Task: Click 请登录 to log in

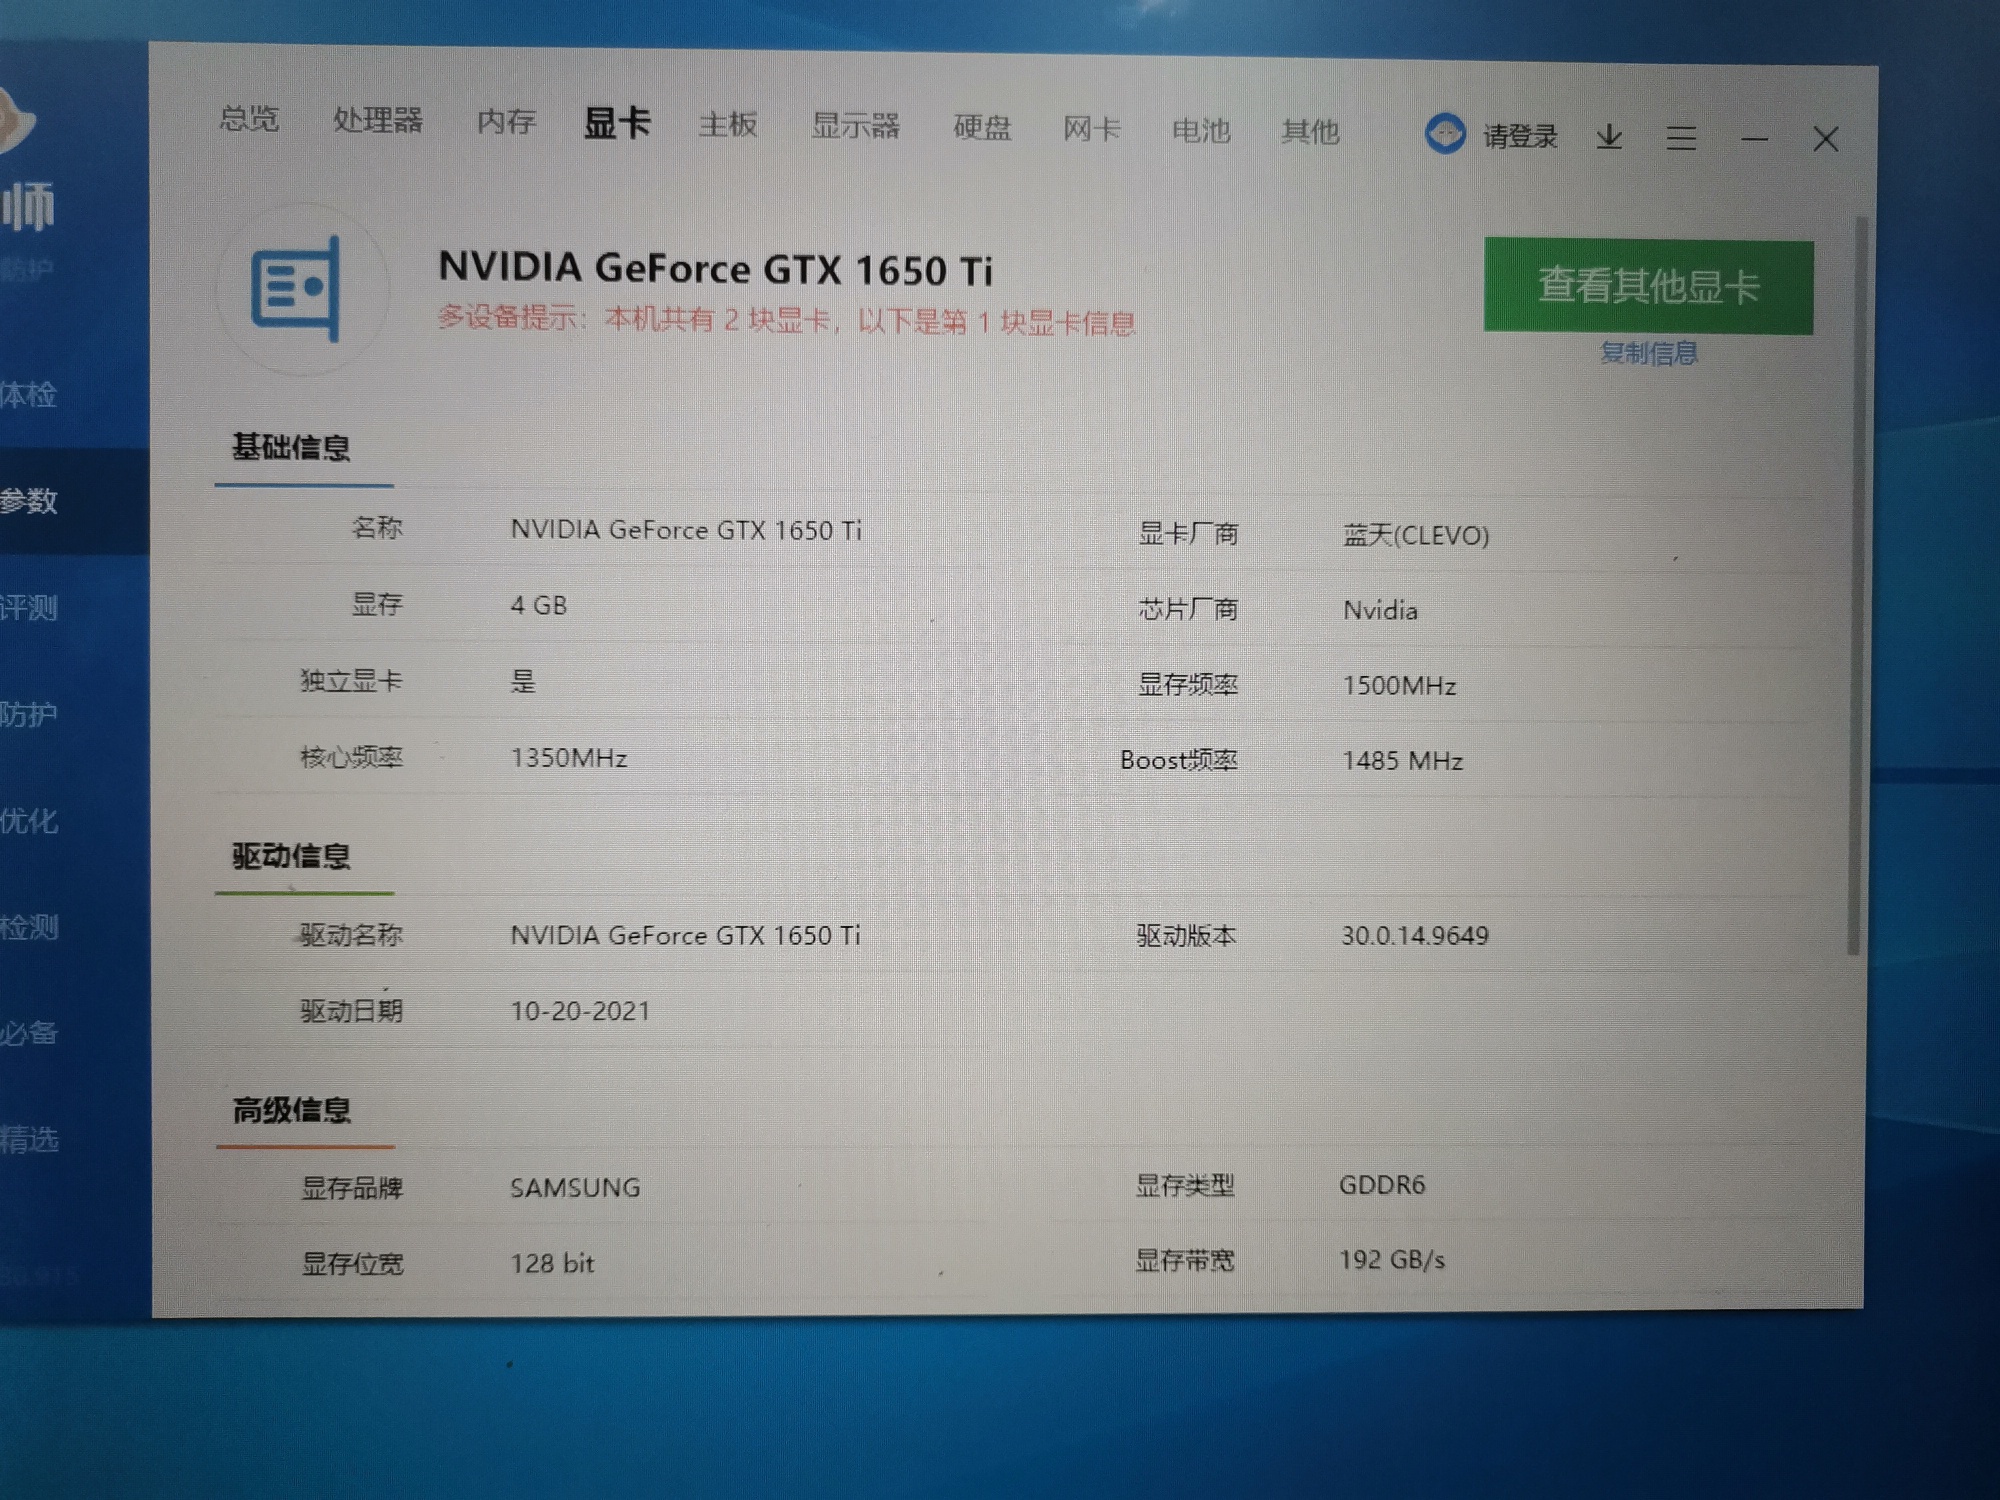Action: pyautogui.click(x=1520, y=136)
